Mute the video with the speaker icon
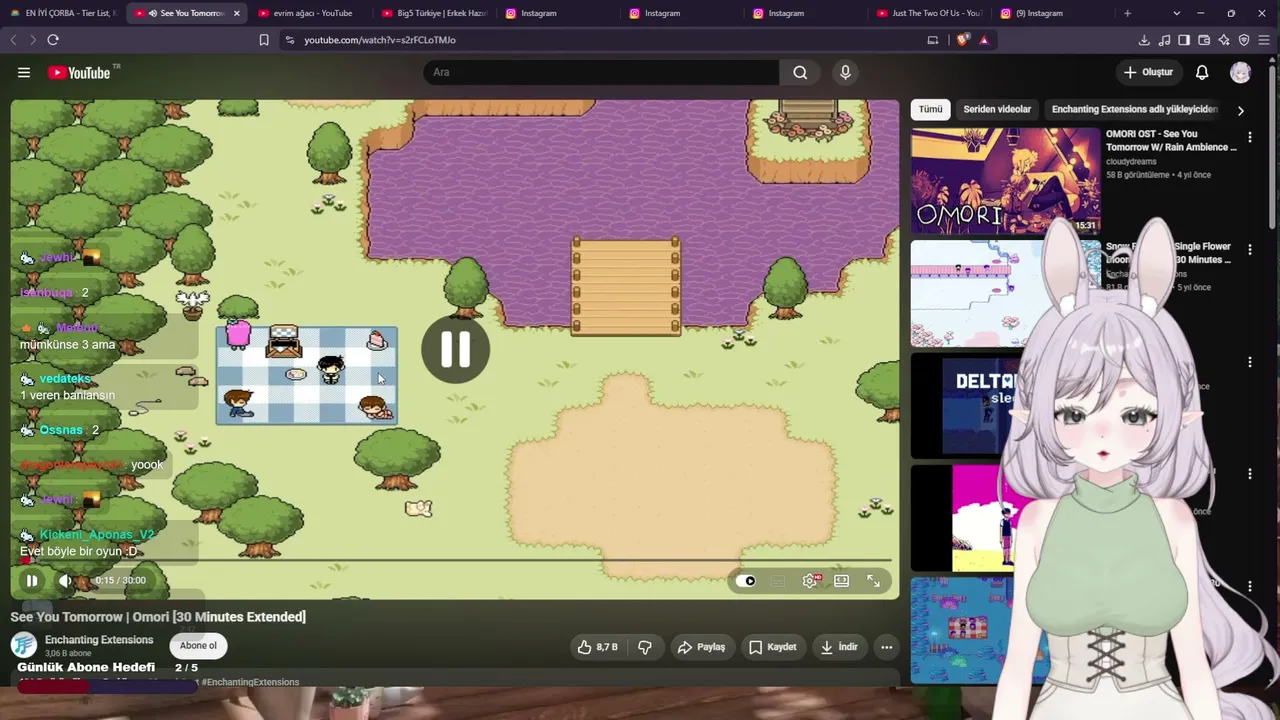The image size is (1280, 720). [x=65, y=580]
